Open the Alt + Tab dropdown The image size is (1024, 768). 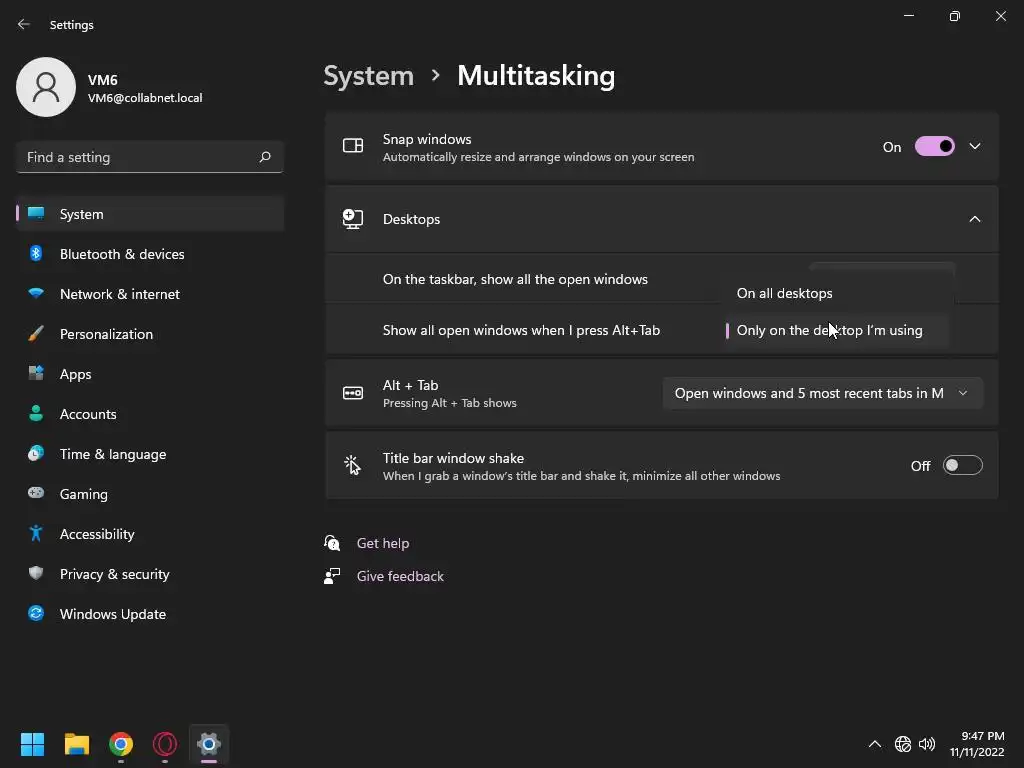pos(822,393)
